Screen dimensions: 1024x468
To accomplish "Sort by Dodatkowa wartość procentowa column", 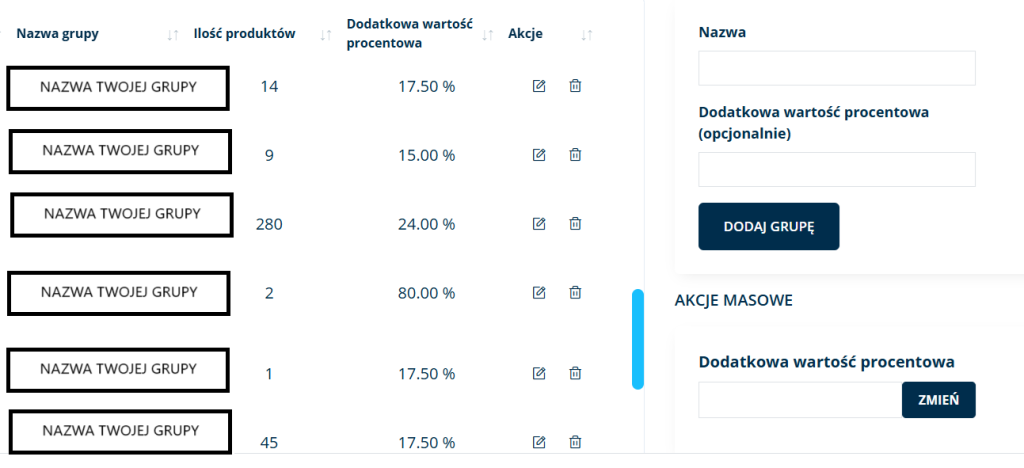I will pos(488,34).
